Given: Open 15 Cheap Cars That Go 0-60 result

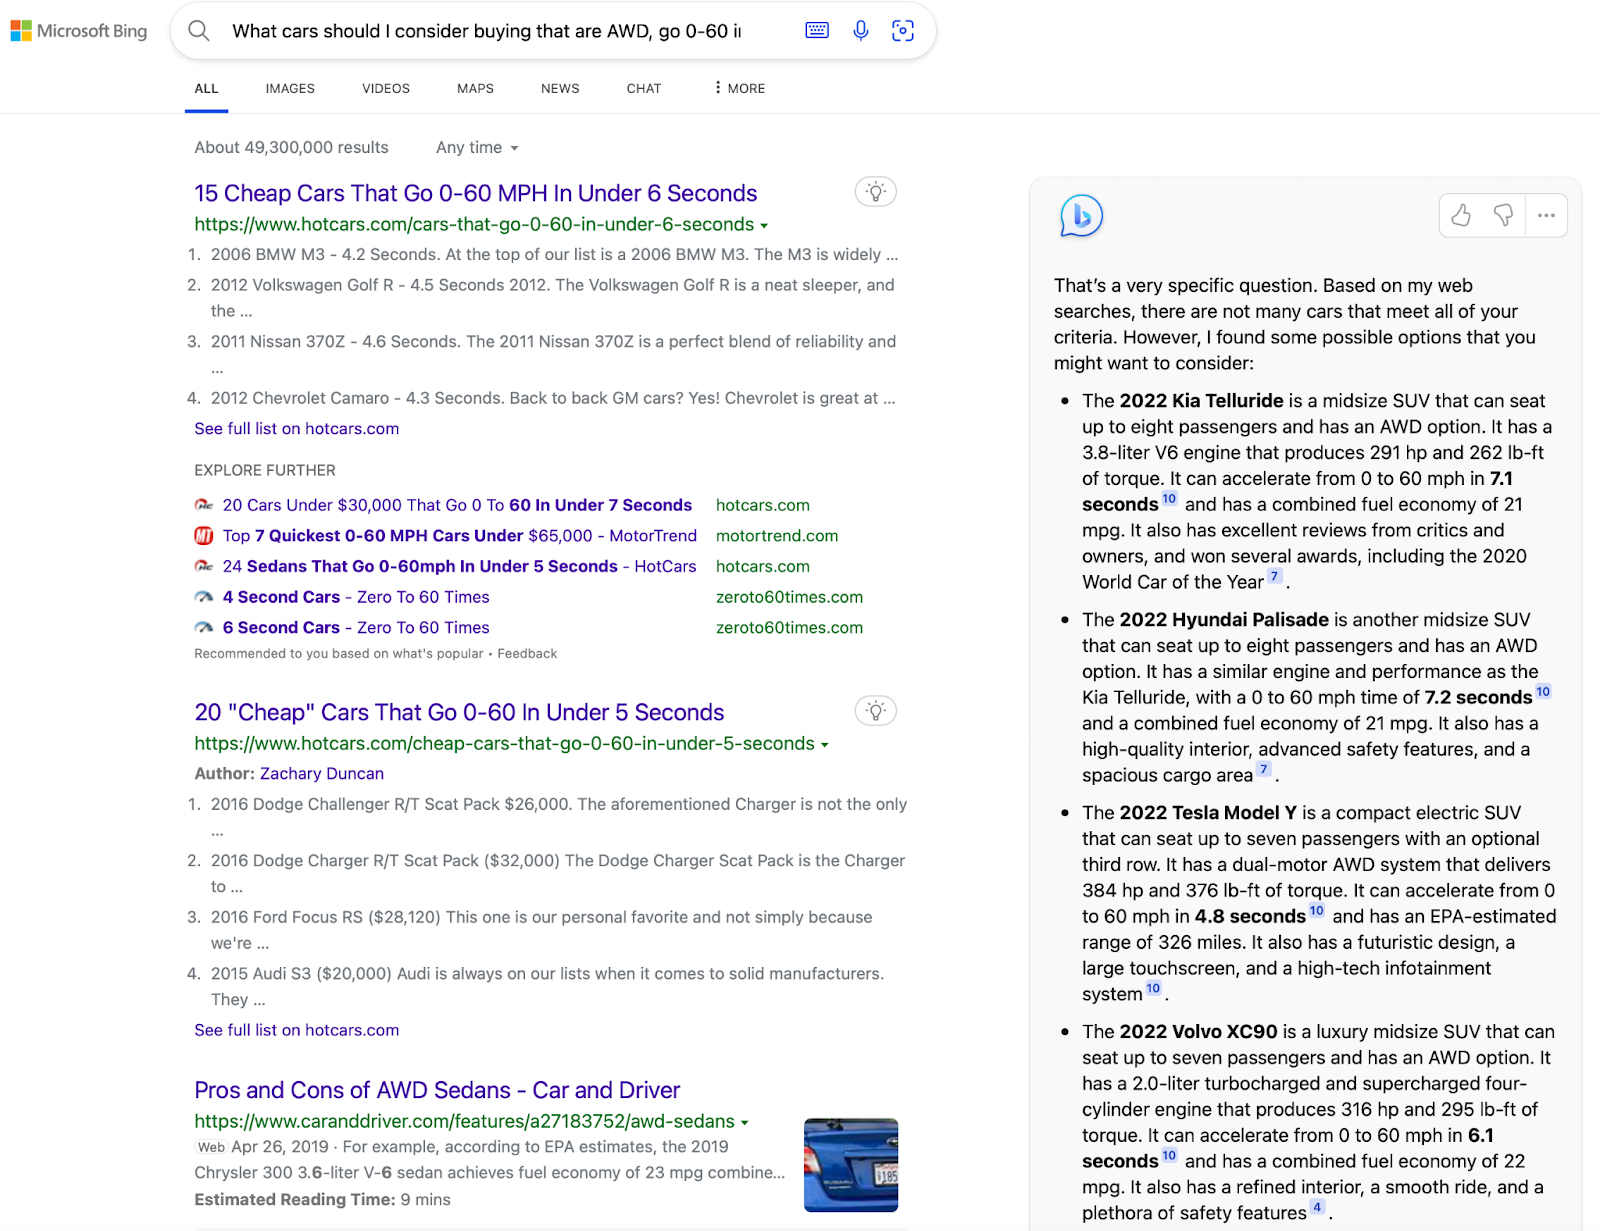Looking at the screenshot, I should [476, 193].
